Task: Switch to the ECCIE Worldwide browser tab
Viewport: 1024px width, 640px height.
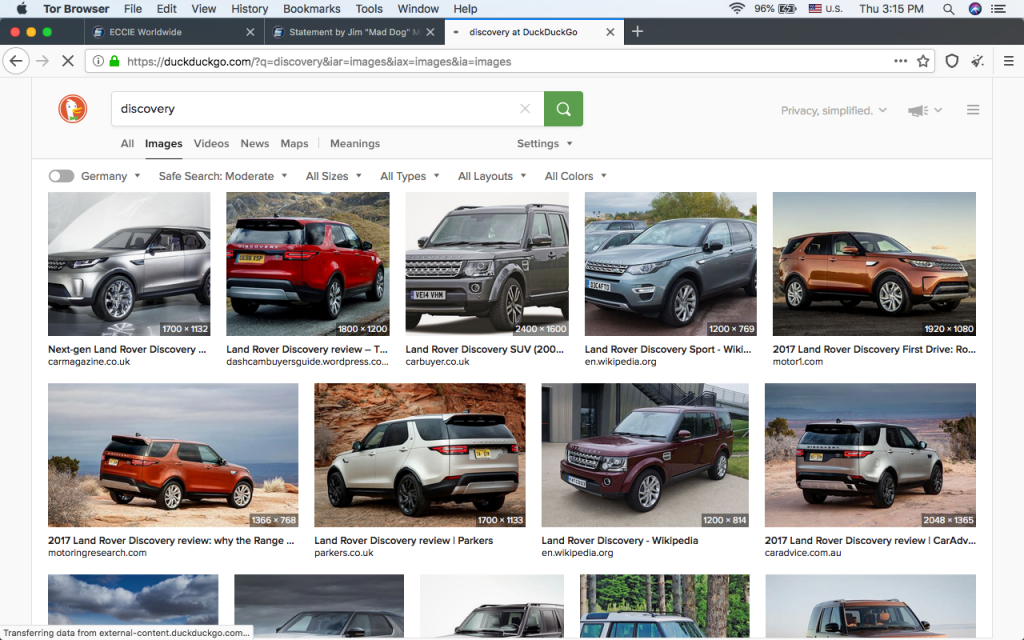Action: tap(174, 32)
